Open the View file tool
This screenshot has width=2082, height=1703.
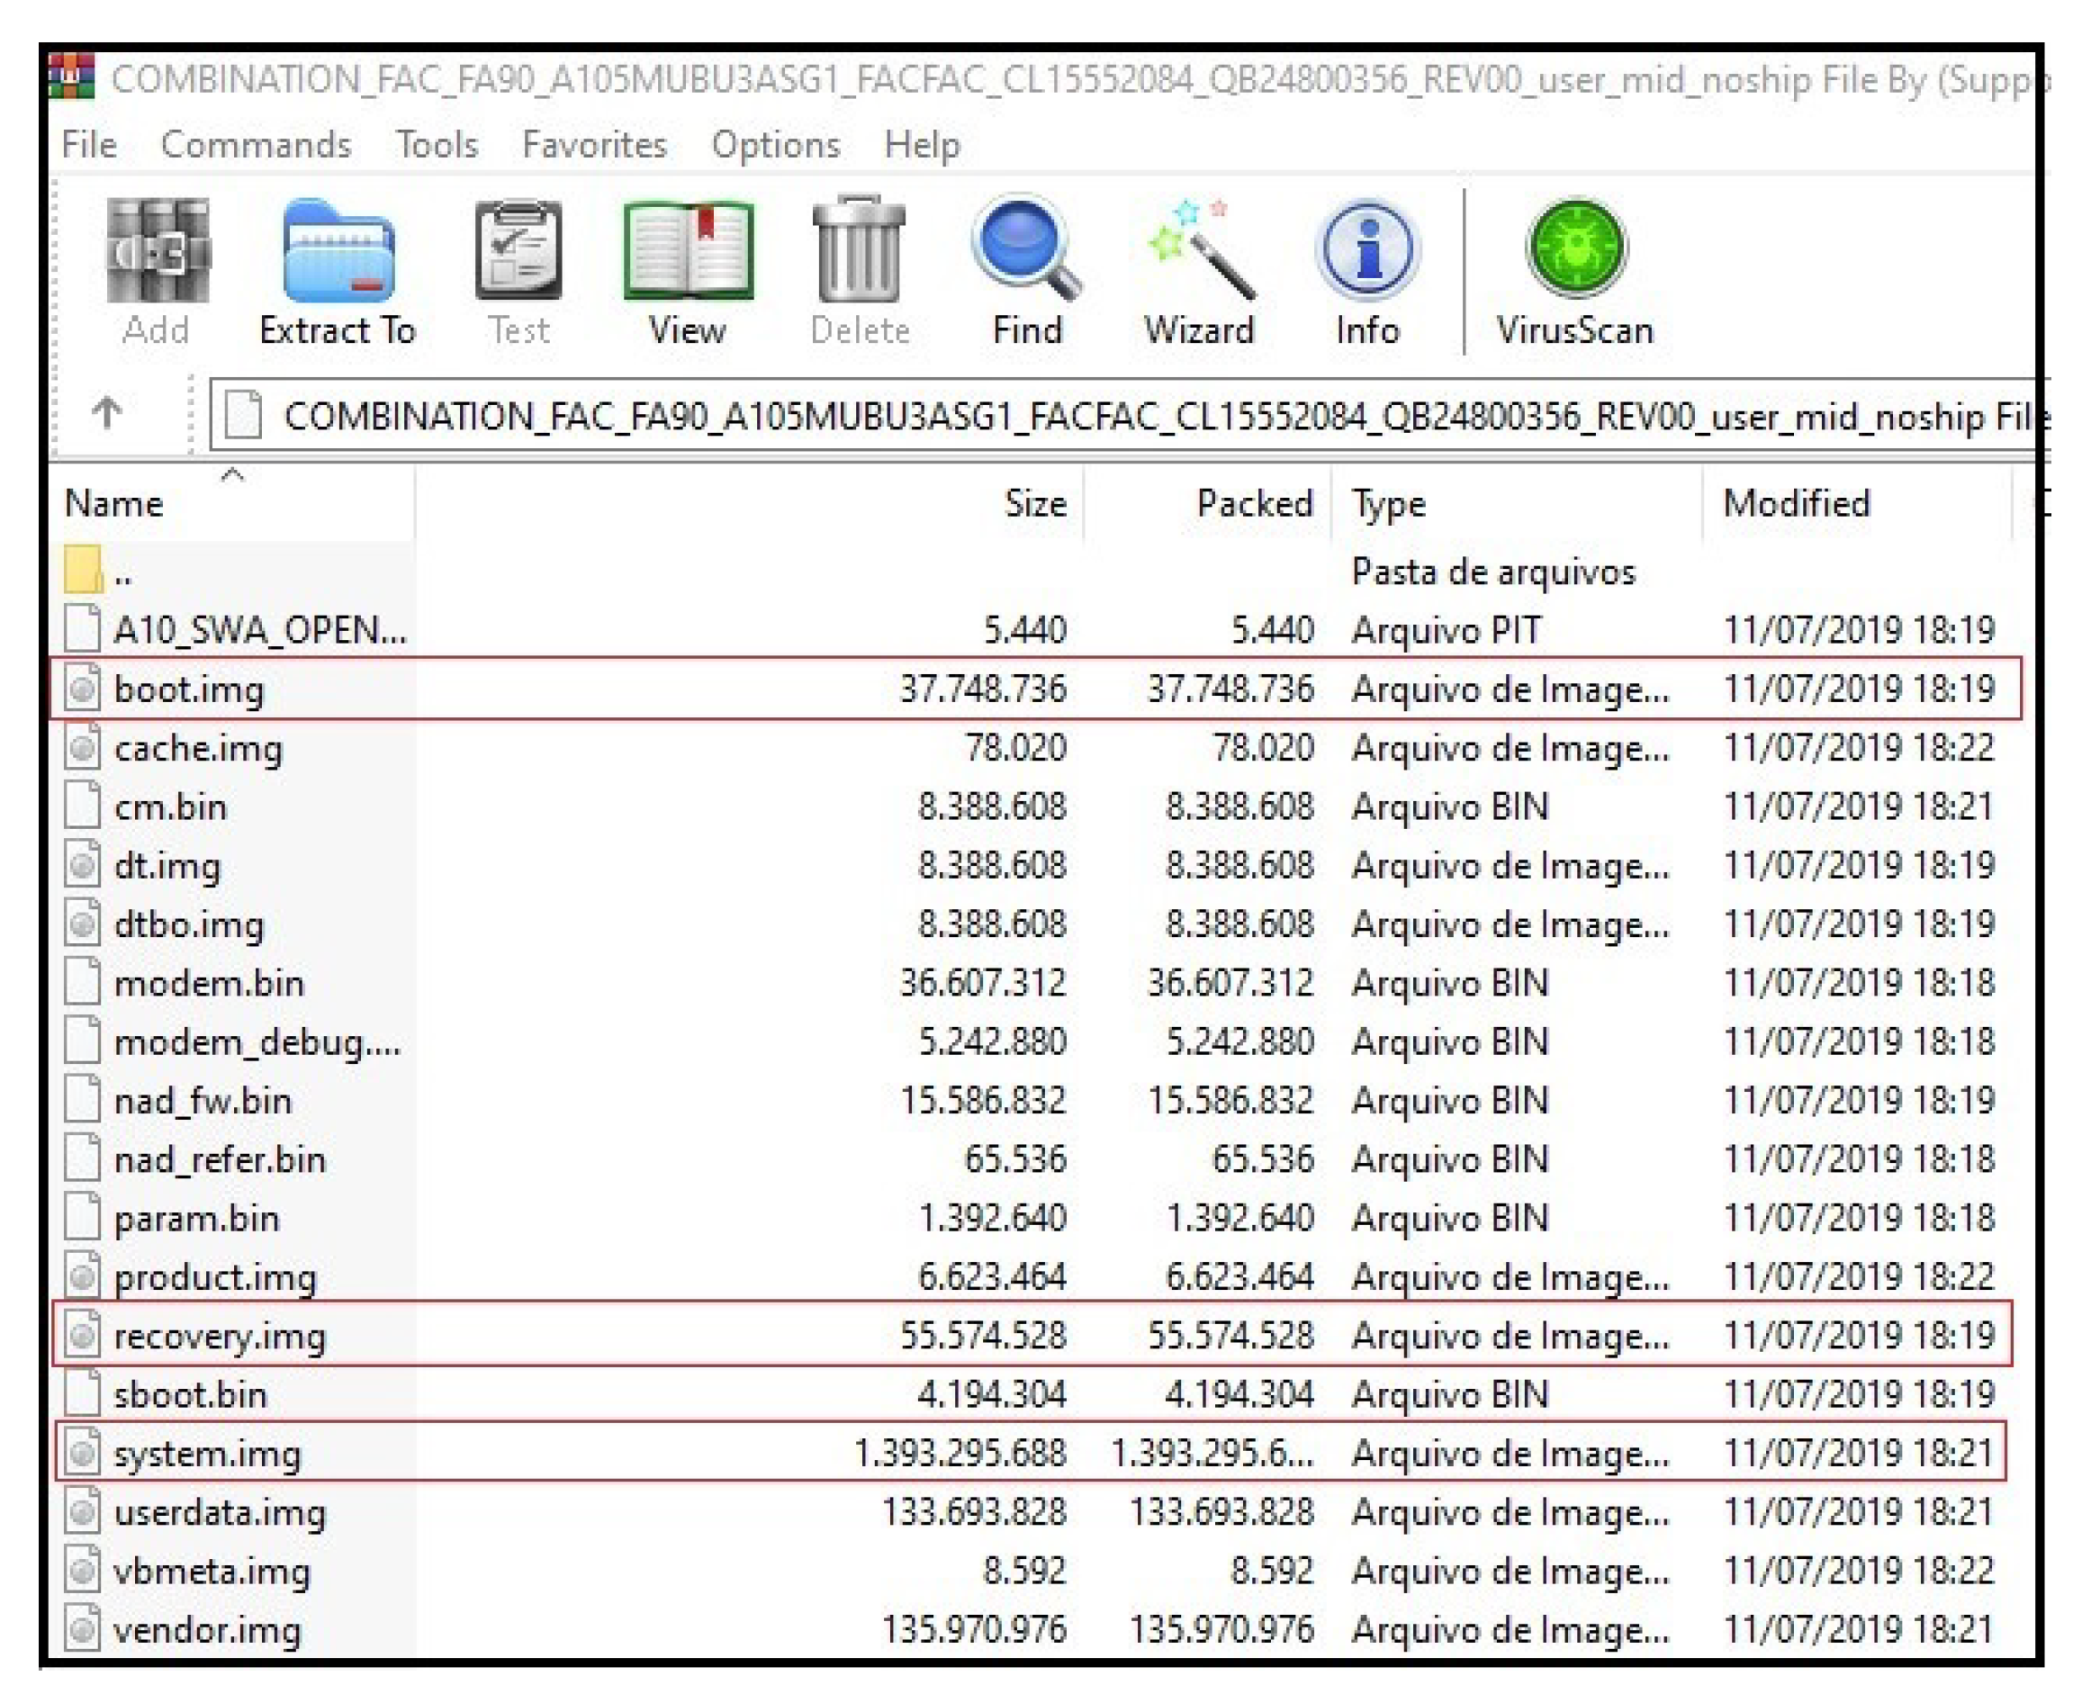point(688,250)
